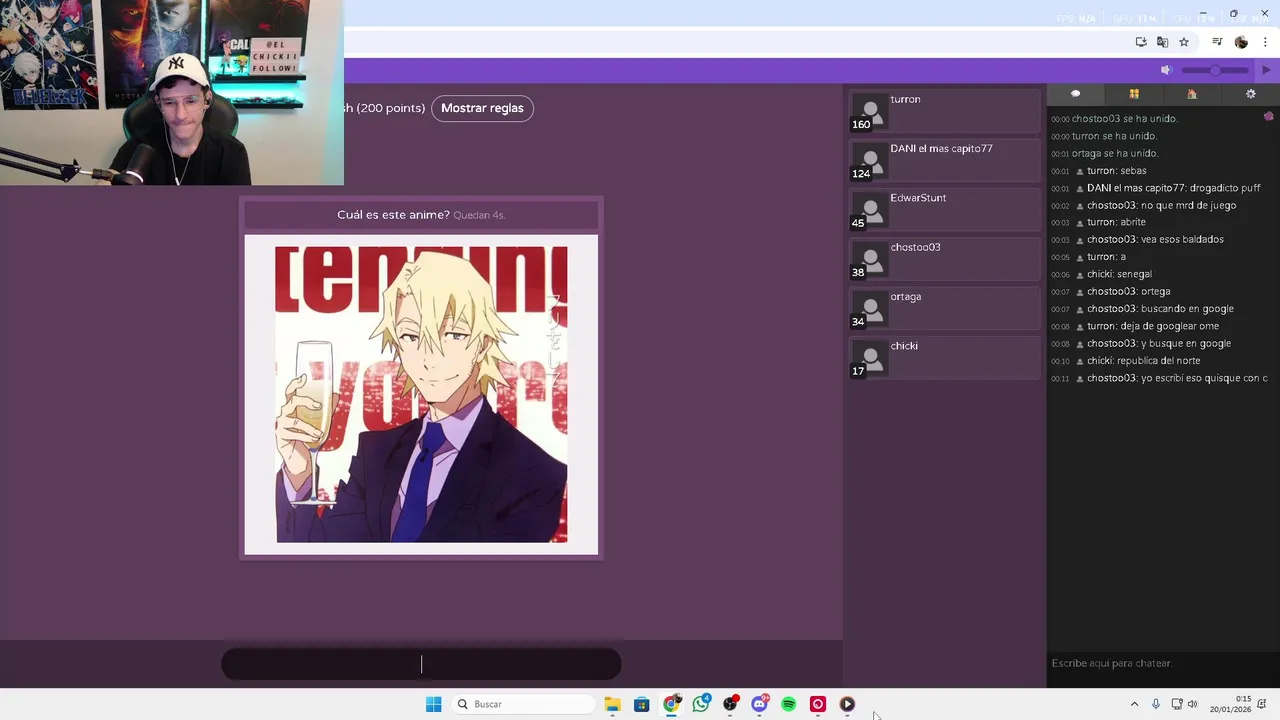1280x720 pixels.
Task: Open the settings gear tab in side panel
Action: coord(1250,94)
